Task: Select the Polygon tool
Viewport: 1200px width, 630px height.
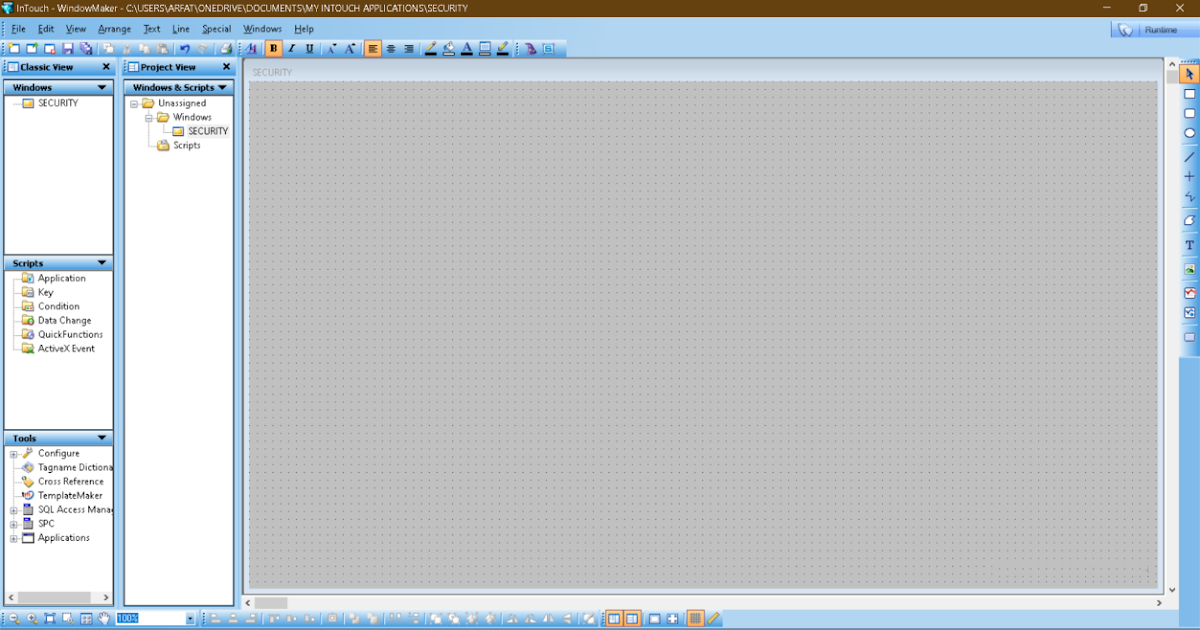Action: tap(1189, 221)
